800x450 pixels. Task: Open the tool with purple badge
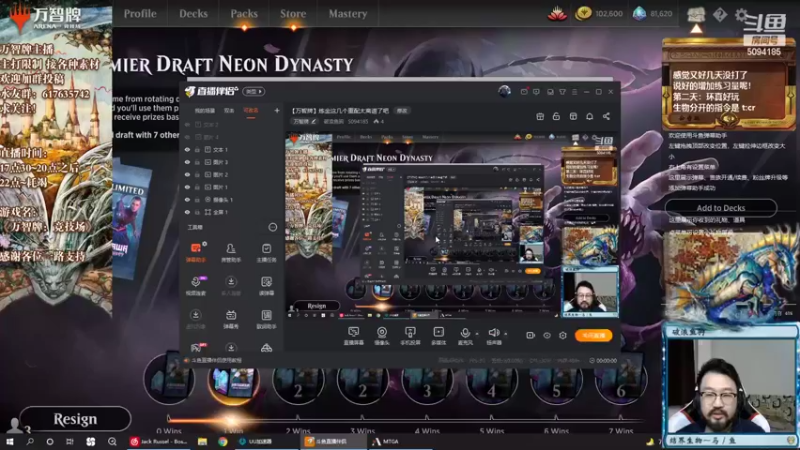click(x=195, y=286)
